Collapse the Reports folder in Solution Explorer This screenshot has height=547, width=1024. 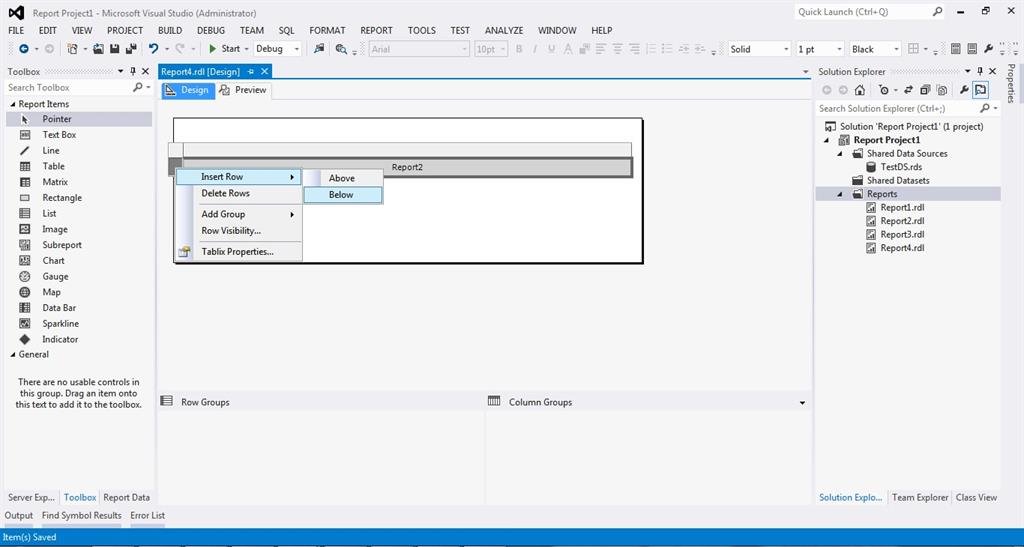[x=841, y=195]
